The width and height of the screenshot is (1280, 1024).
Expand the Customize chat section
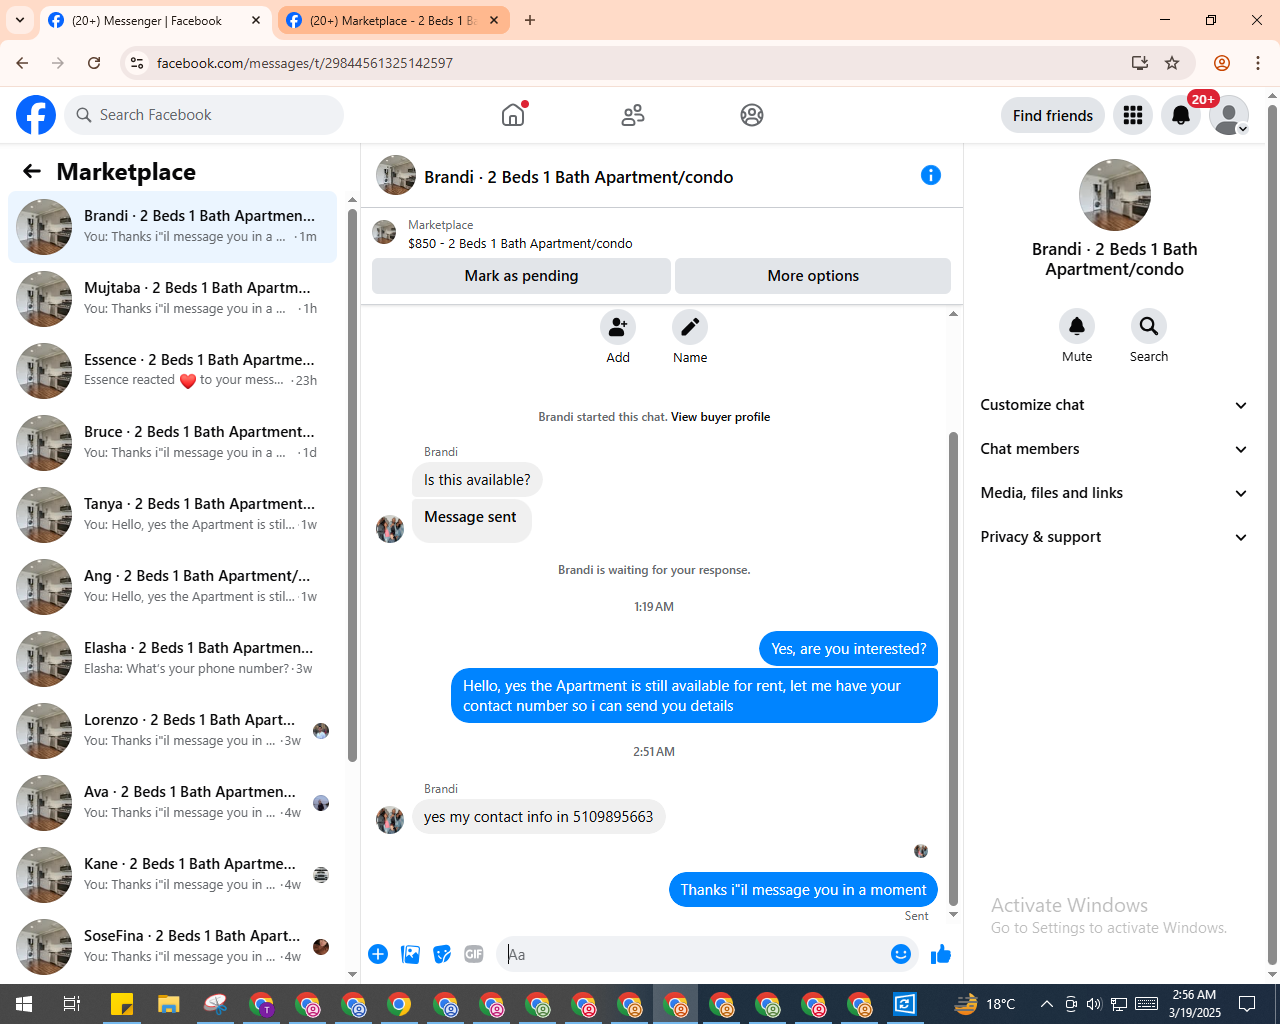(x=1115, y=405)
